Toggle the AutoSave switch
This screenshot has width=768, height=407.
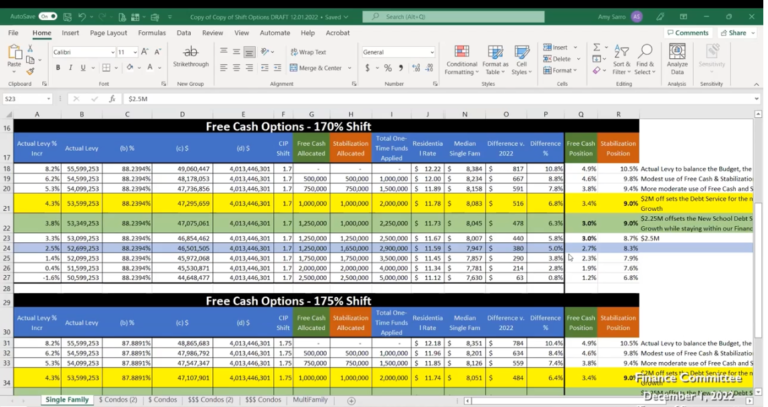pyautogui.click(x=47, y=17)
